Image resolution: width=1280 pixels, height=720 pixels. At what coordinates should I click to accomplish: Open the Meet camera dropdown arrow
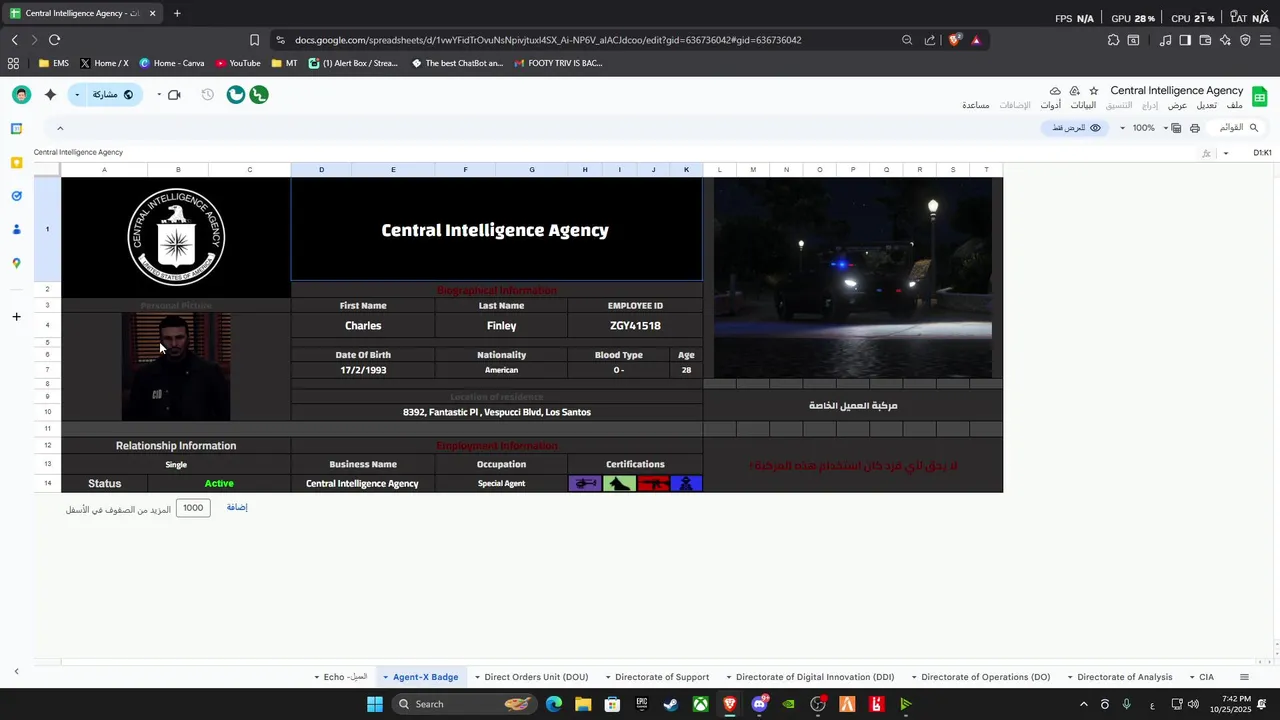[158, 95]
